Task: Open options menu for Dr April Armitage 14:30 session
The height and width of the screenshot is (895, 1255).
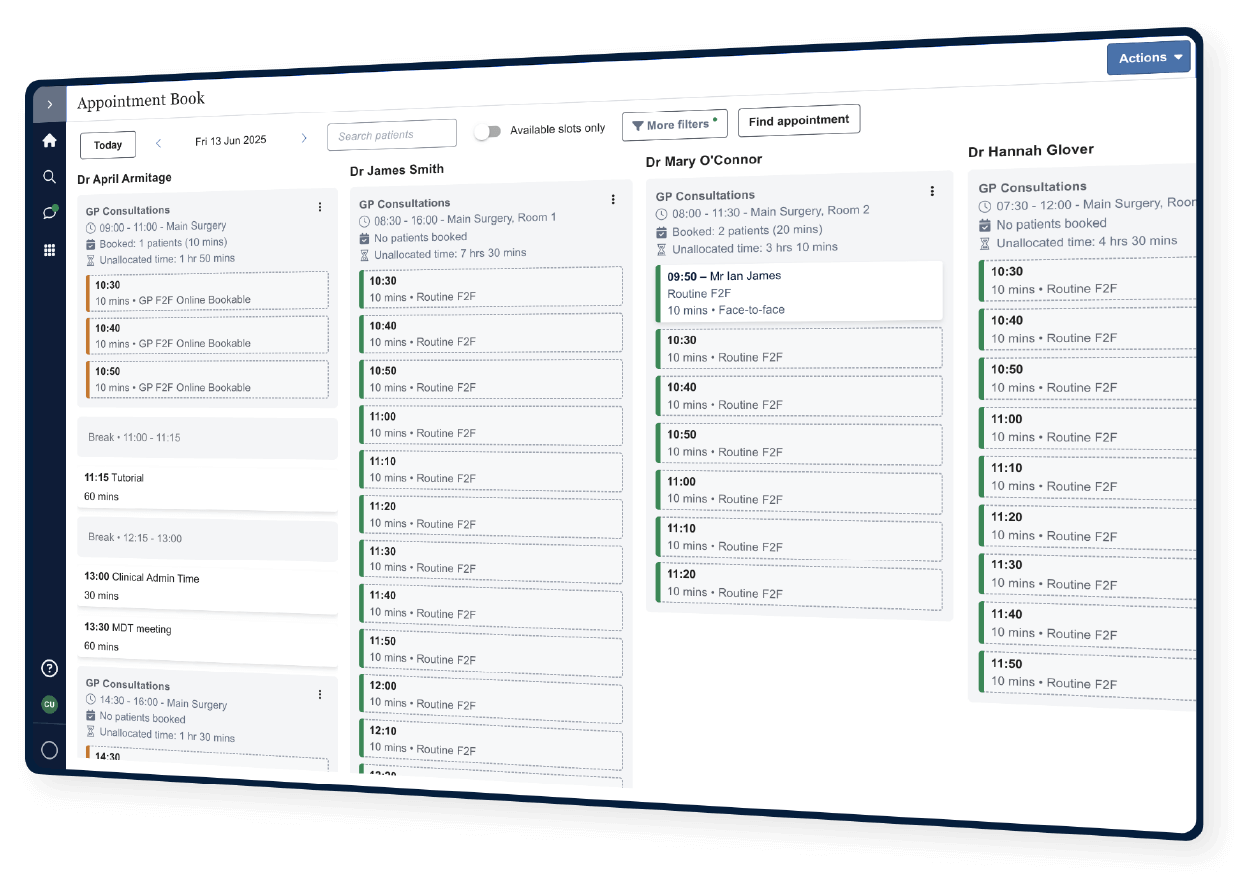Action: tap(320, 694)
